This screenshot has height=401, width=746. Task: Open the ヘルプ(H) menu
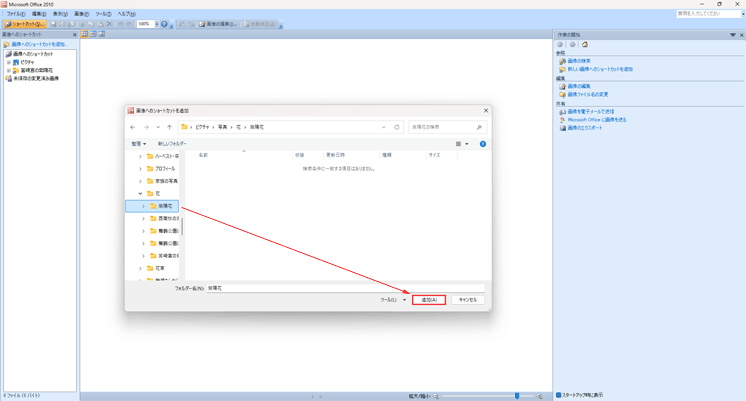(126, 14)
